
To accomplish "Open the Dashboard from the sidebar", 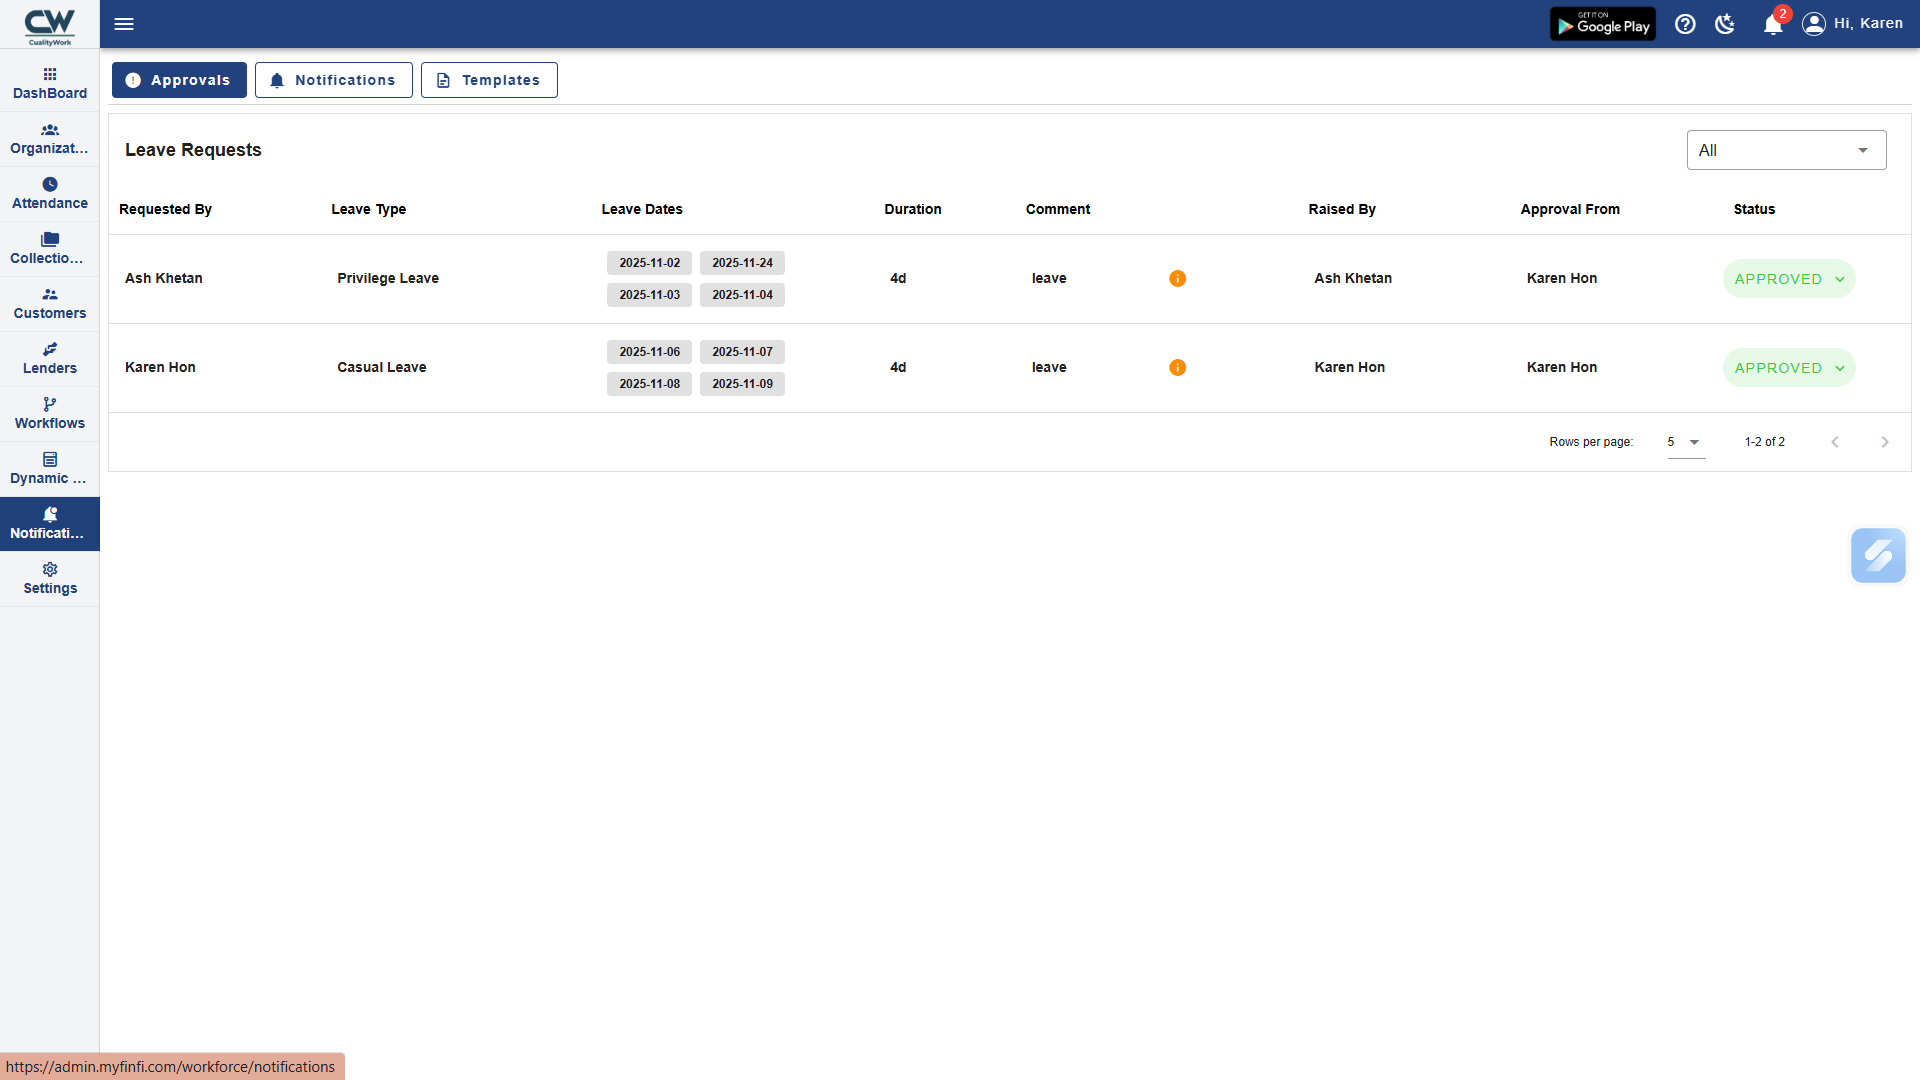I will coord(49,83).
